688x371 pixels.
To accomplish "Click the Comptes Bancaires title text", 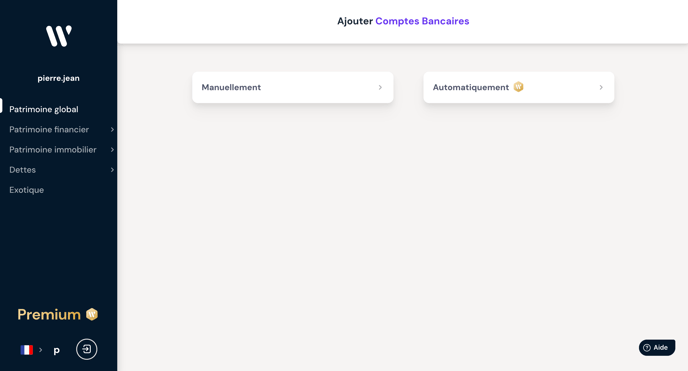I will (x=422, y=21).
